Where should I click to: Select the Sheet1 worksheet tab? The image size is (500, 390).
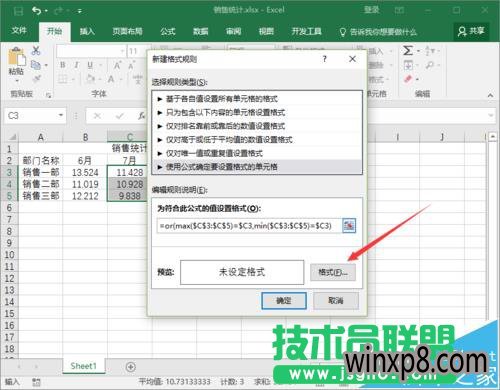(83, 366)
